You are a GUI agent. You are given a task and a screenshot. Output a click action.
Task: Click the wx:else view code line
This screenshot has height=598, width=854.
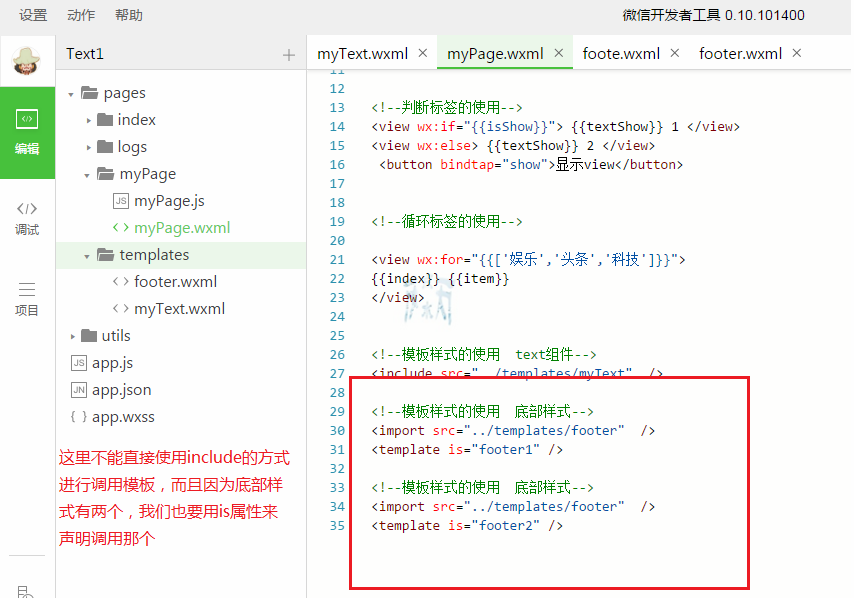(513, 146)
